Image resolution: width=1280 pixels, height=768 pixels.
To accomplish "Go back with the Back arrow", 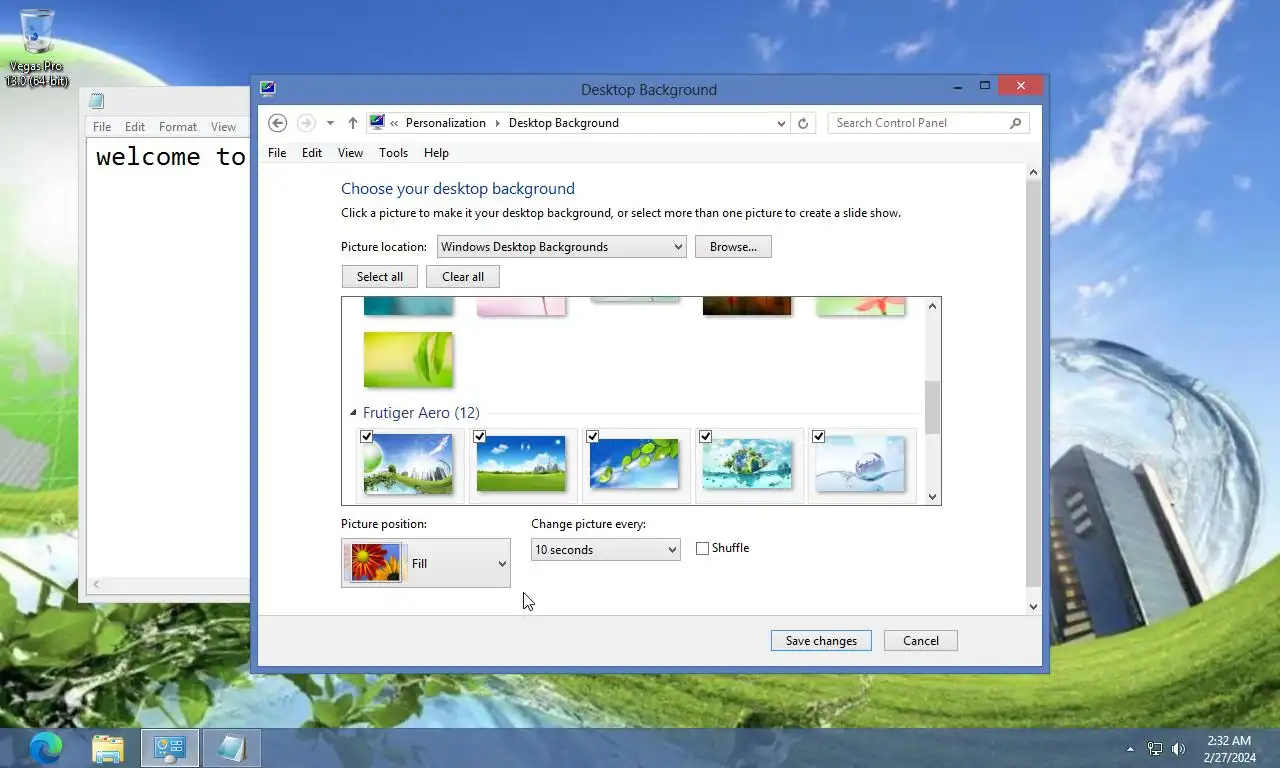I will [x=278, y=123].
